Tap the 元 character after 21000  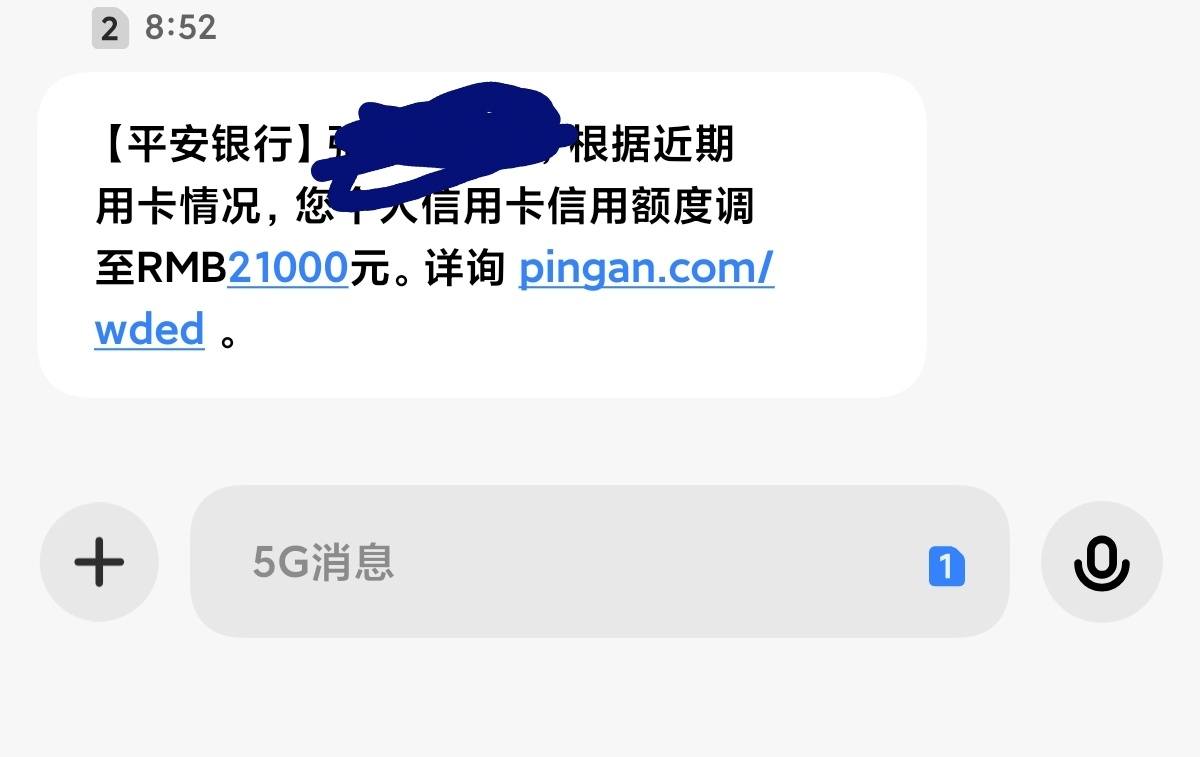(368, 268)
